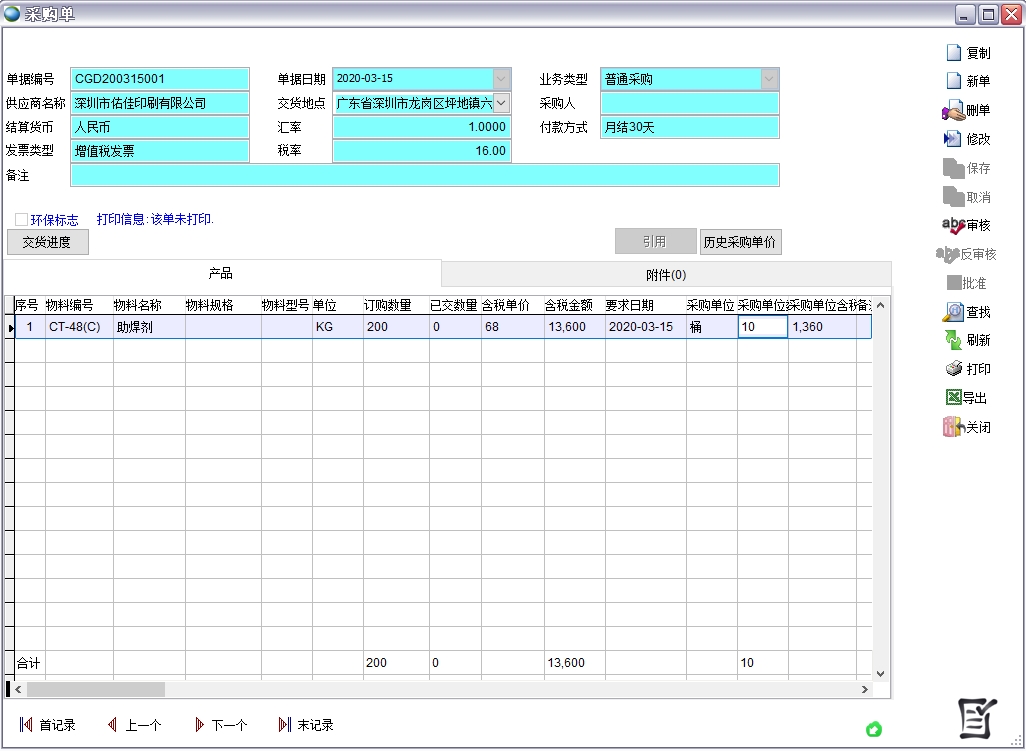
Task: Select the 产品 tab
Action: click(221, 273)
